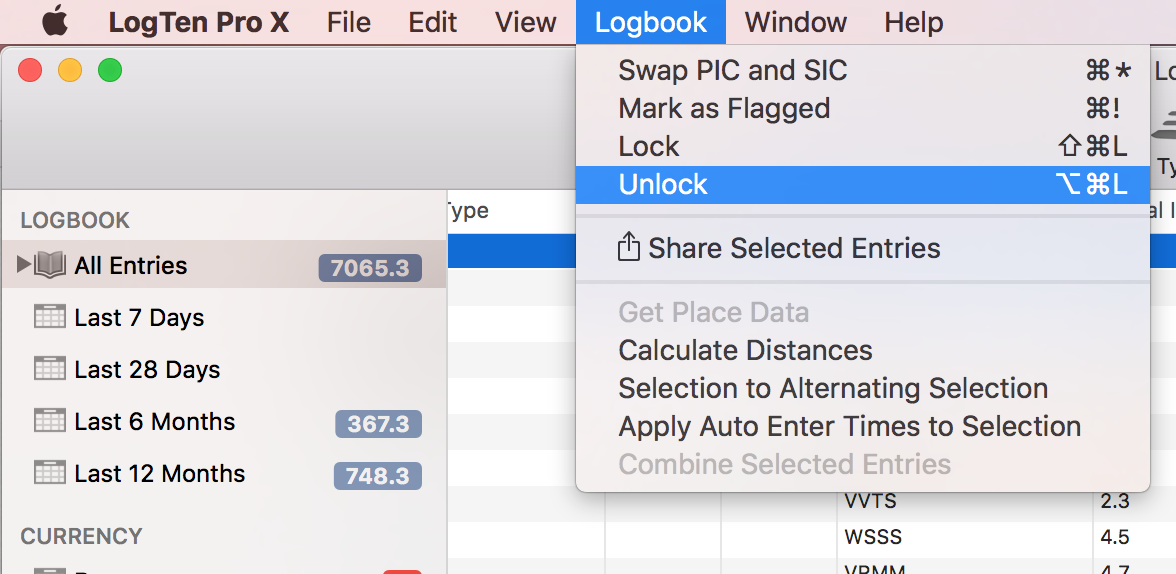Click the 7065.3 hours badge
Image resolution: width=1176 pixels, height=574 pixels.
370,268
